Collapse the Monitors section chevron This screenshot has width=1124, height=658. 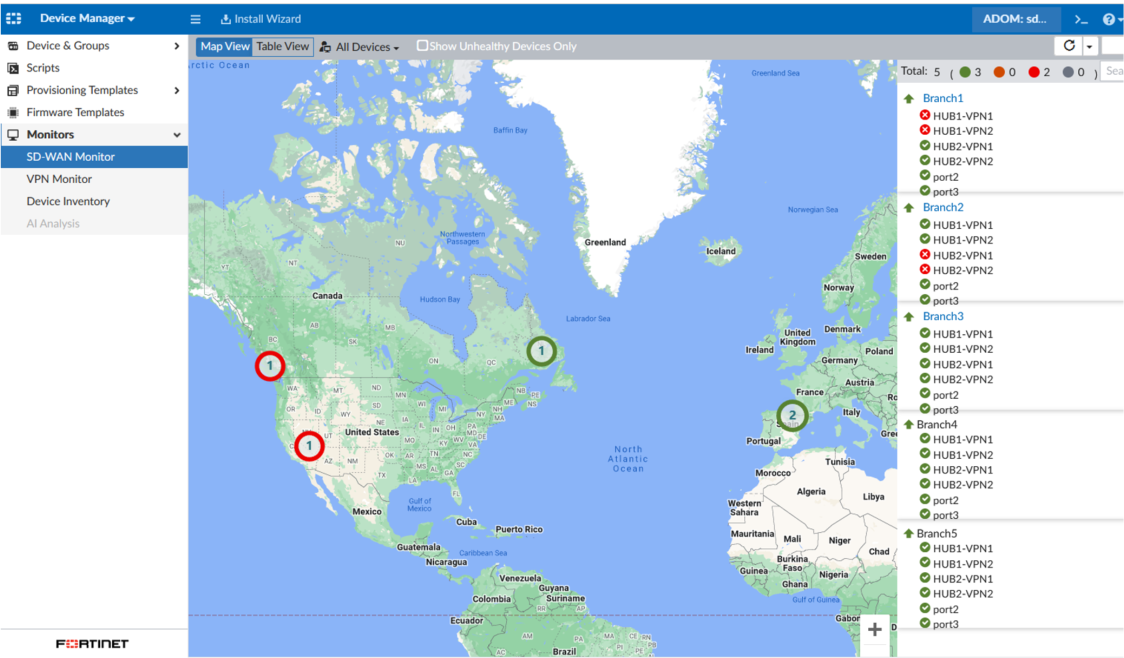click(x=176, y=135)
